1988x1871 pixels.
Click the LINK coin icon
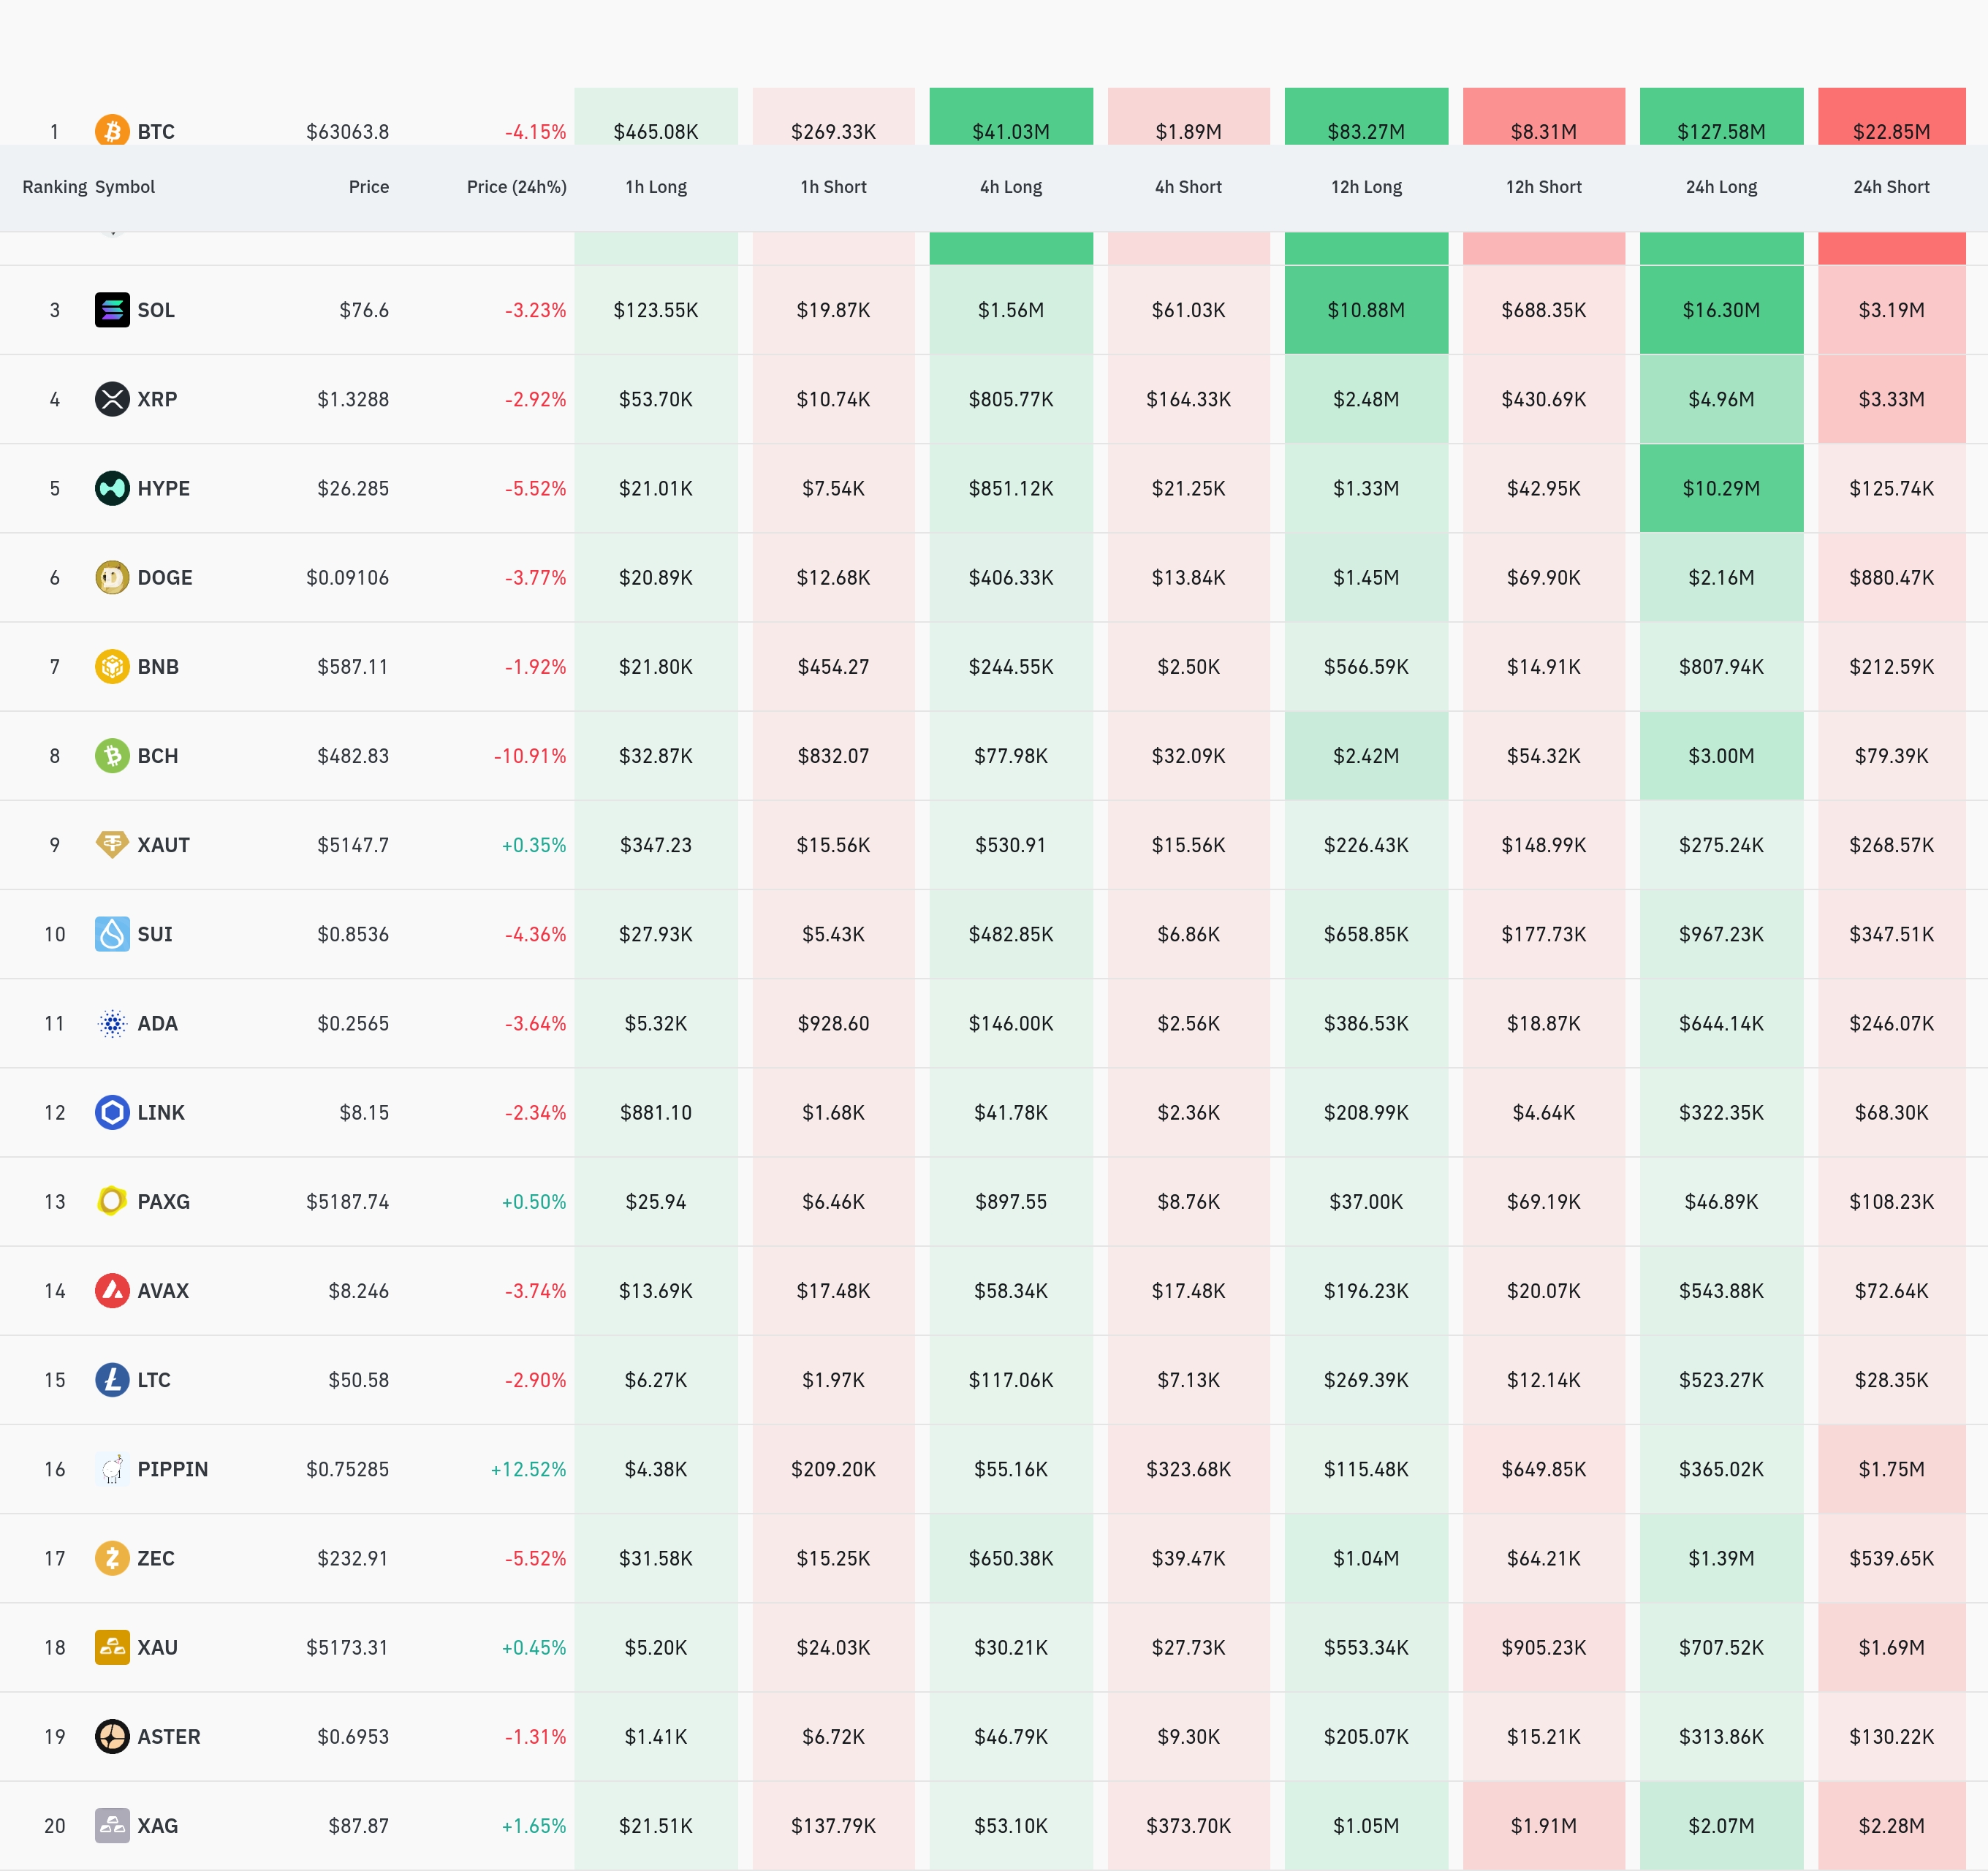[x=112, y=1112]
